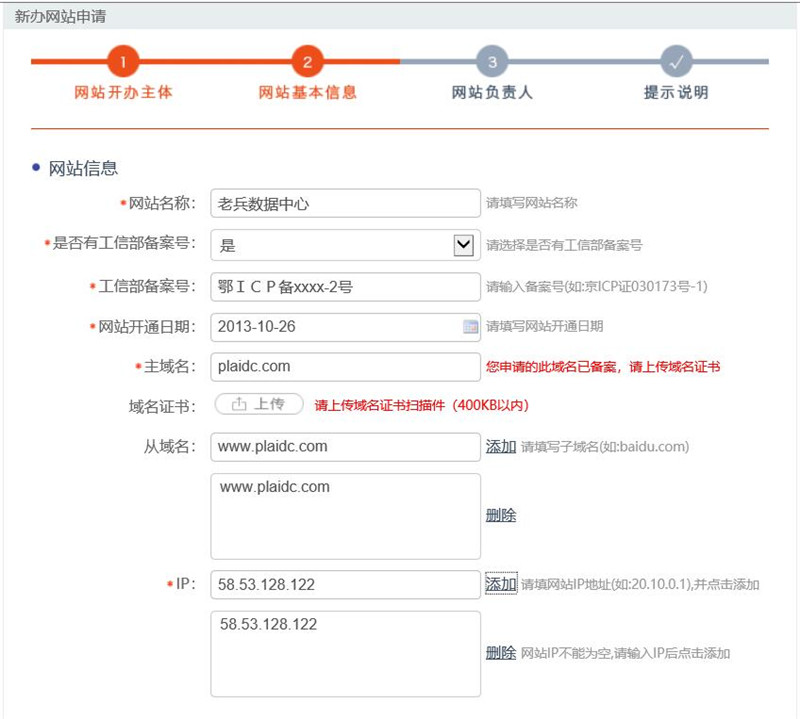Click 删除 link beside the IP list
This screenshot has width=800, height=719.
(501, 653)
